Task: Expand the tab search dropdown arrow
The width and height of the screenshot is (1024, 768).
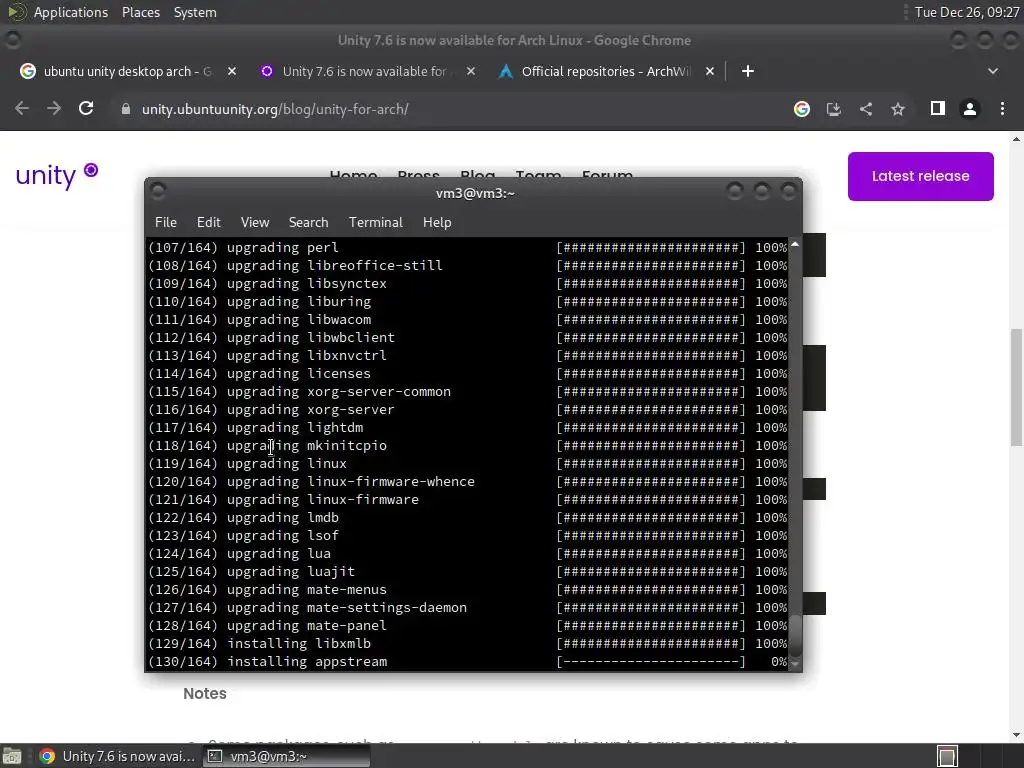Action: 993,71
